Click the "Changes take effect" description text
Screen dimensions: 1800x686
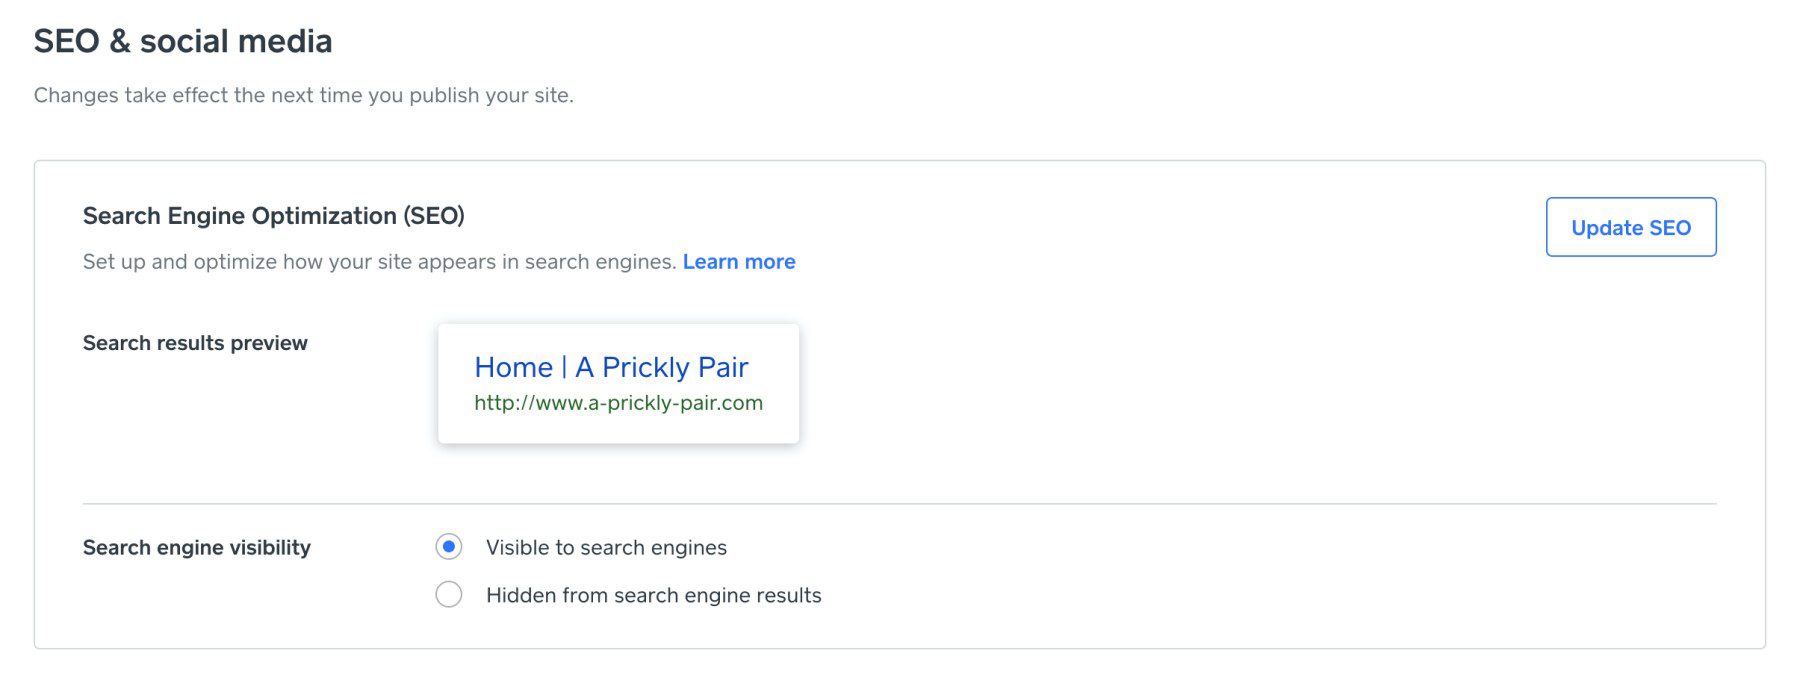[304, 95]
